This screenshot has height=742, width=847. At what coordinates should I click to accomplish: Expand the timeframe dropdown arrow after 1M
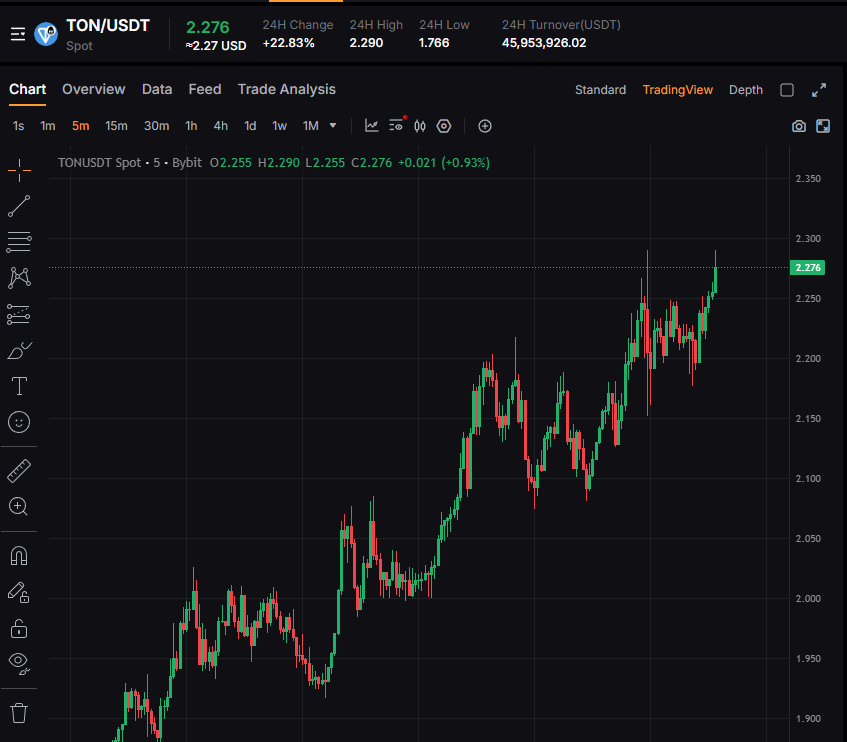(333, 126)
